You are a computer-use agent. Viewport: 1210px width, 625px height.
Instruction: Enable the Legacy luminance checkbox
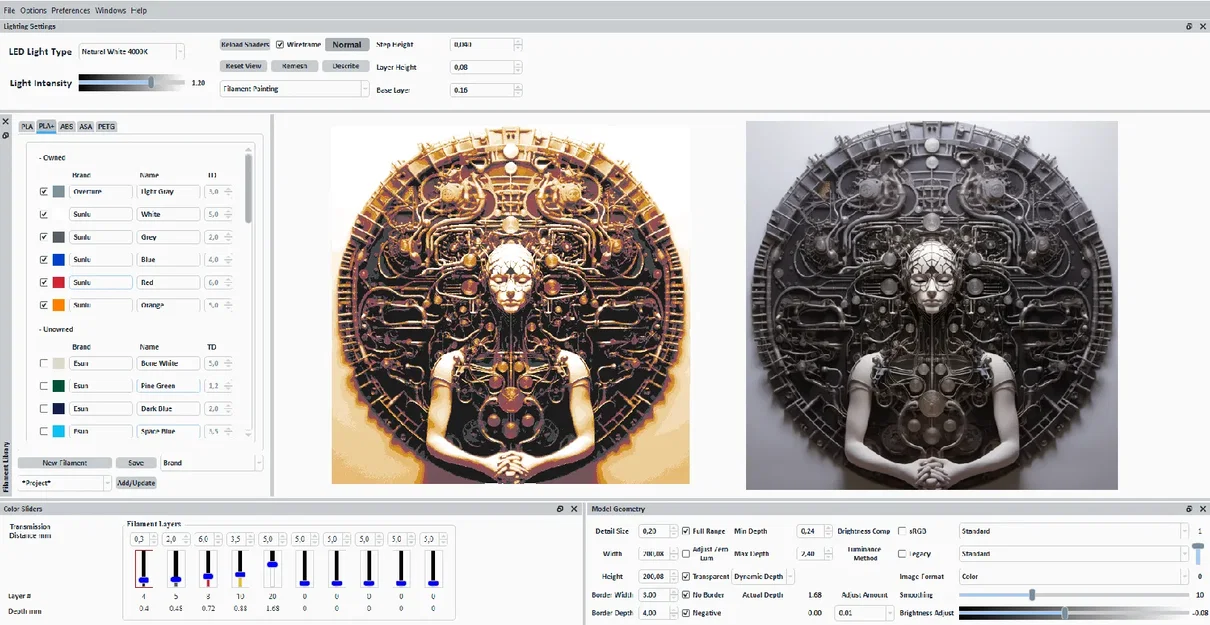[902, 553]
